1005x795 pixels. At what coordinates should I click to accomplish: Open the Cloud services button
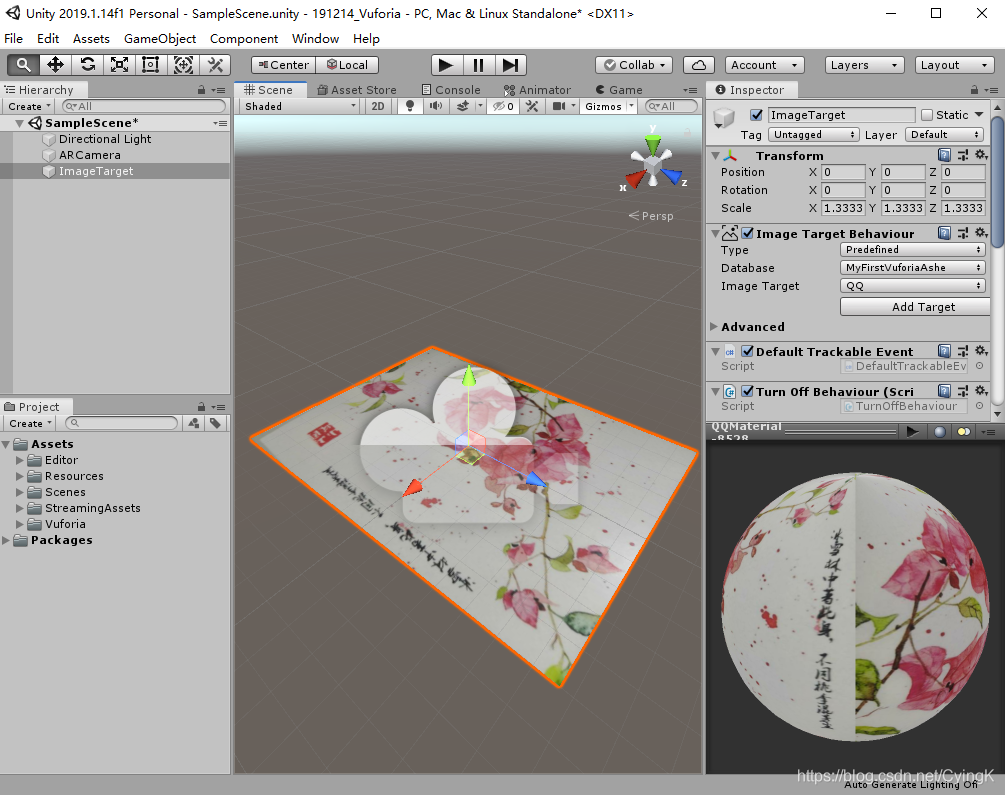[699, 65]
